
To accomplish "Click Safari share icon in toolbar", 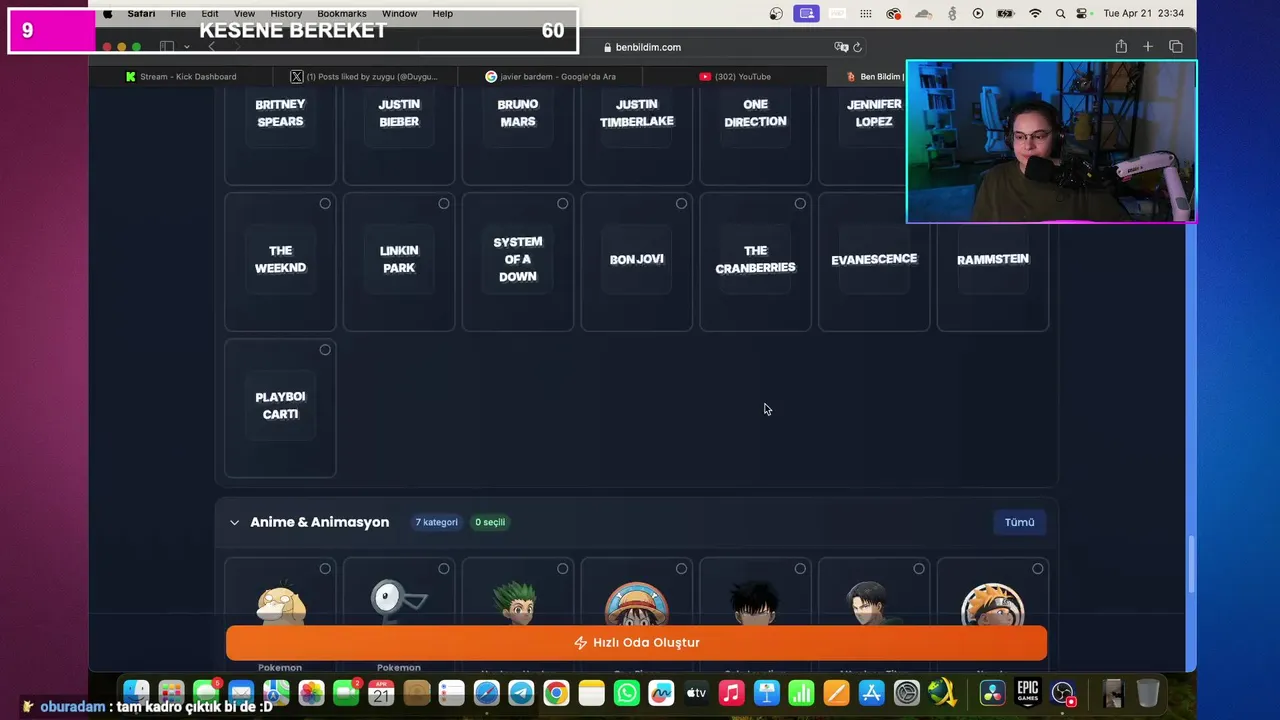I will [x=1121, y=47].
